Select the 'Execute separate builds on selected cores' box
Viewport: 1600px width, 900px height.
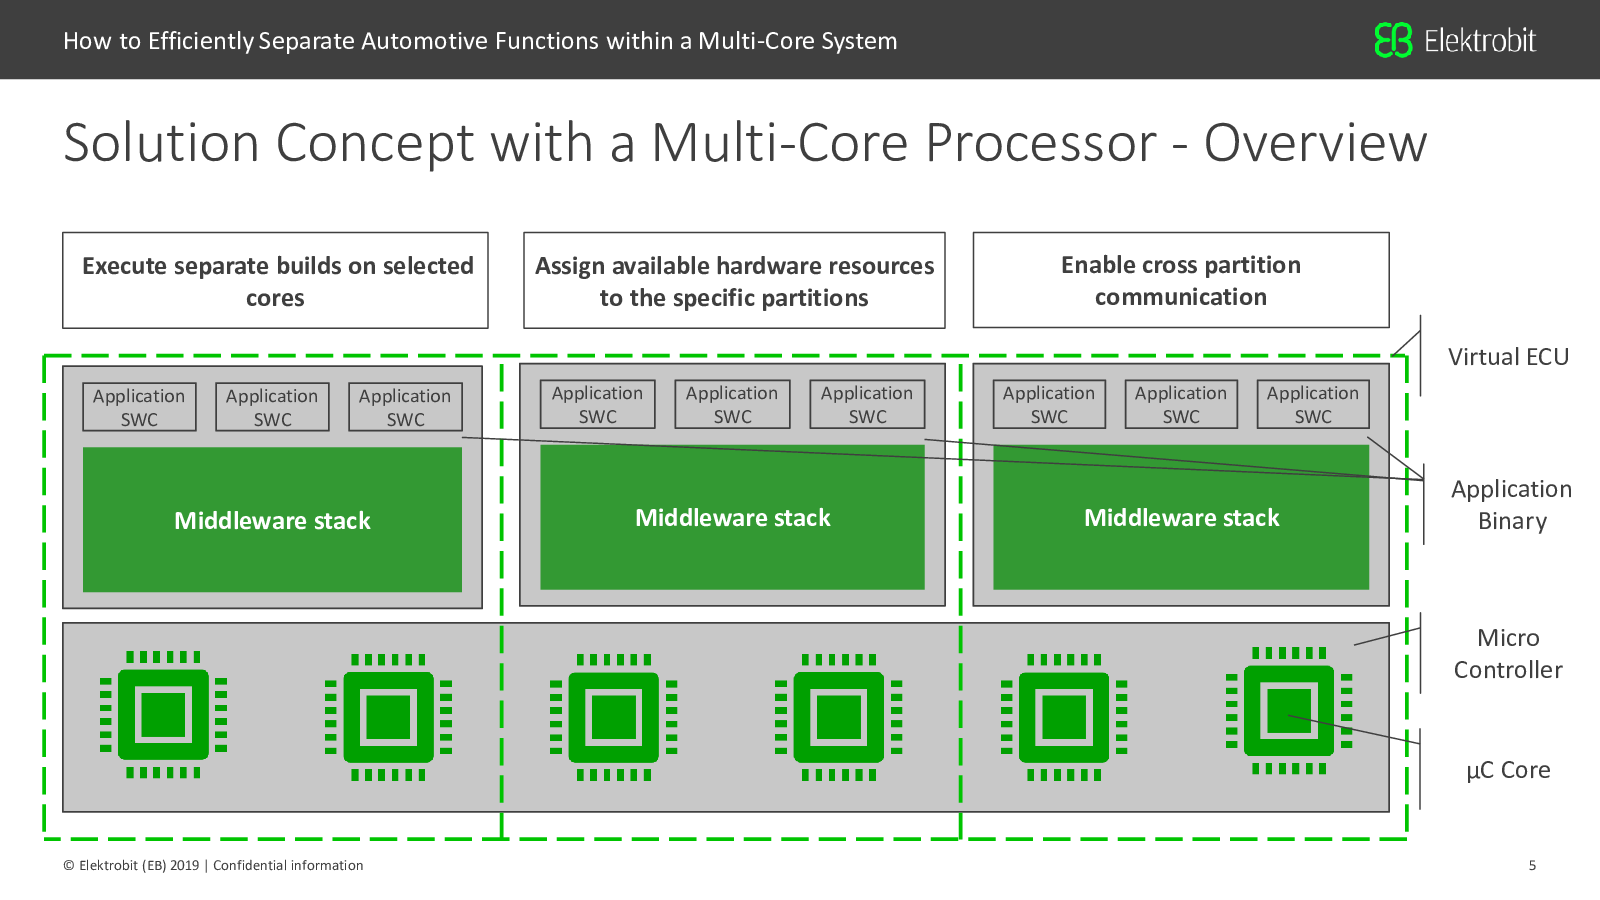point(275,281)
